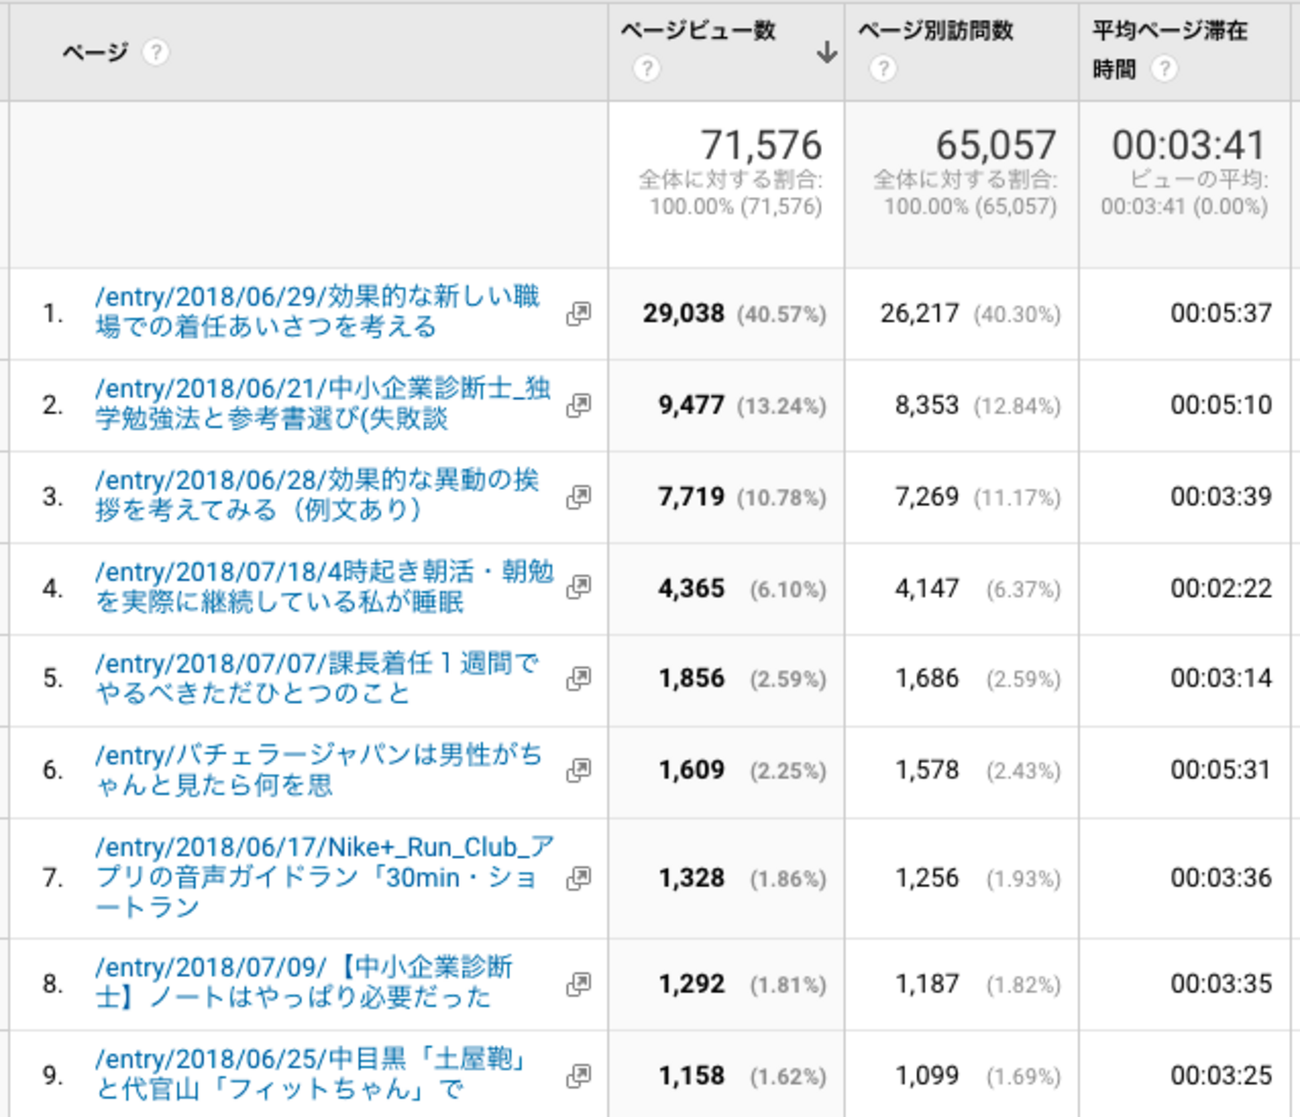Select pageviews cell 1,292

[x=691, y=984]
